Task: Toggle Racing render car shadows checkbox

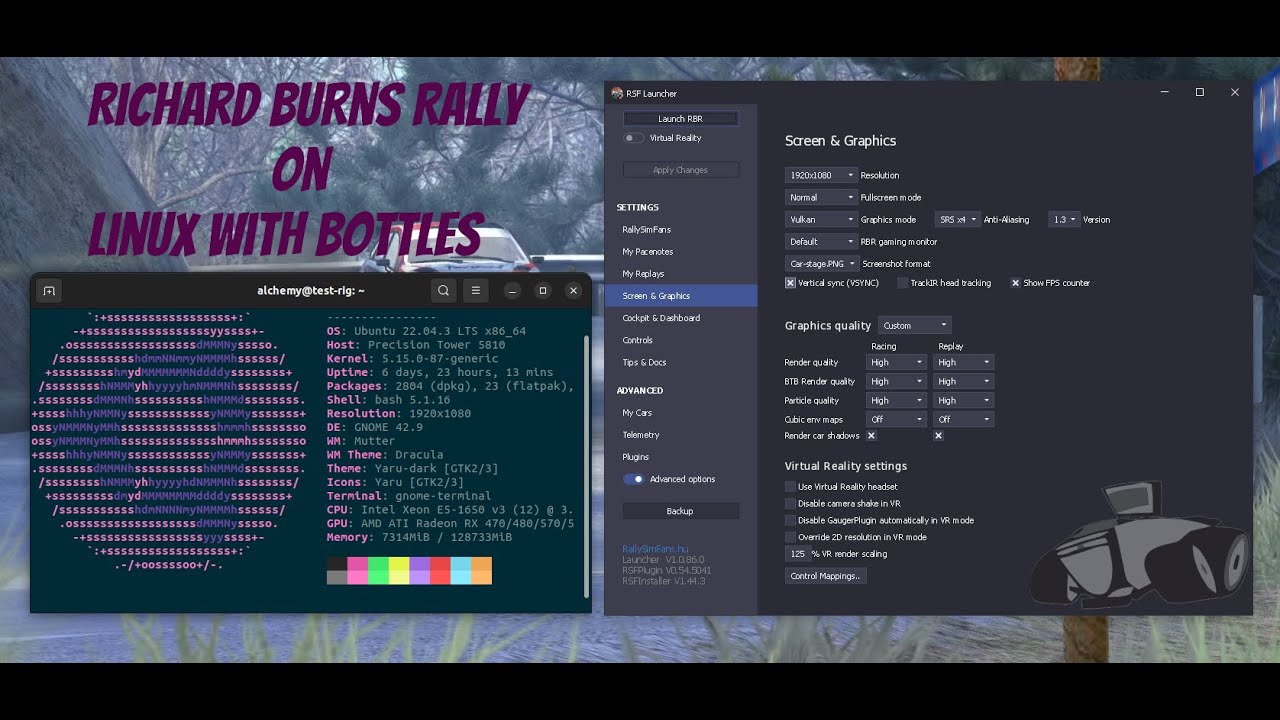Action: (x=871, y=436)
